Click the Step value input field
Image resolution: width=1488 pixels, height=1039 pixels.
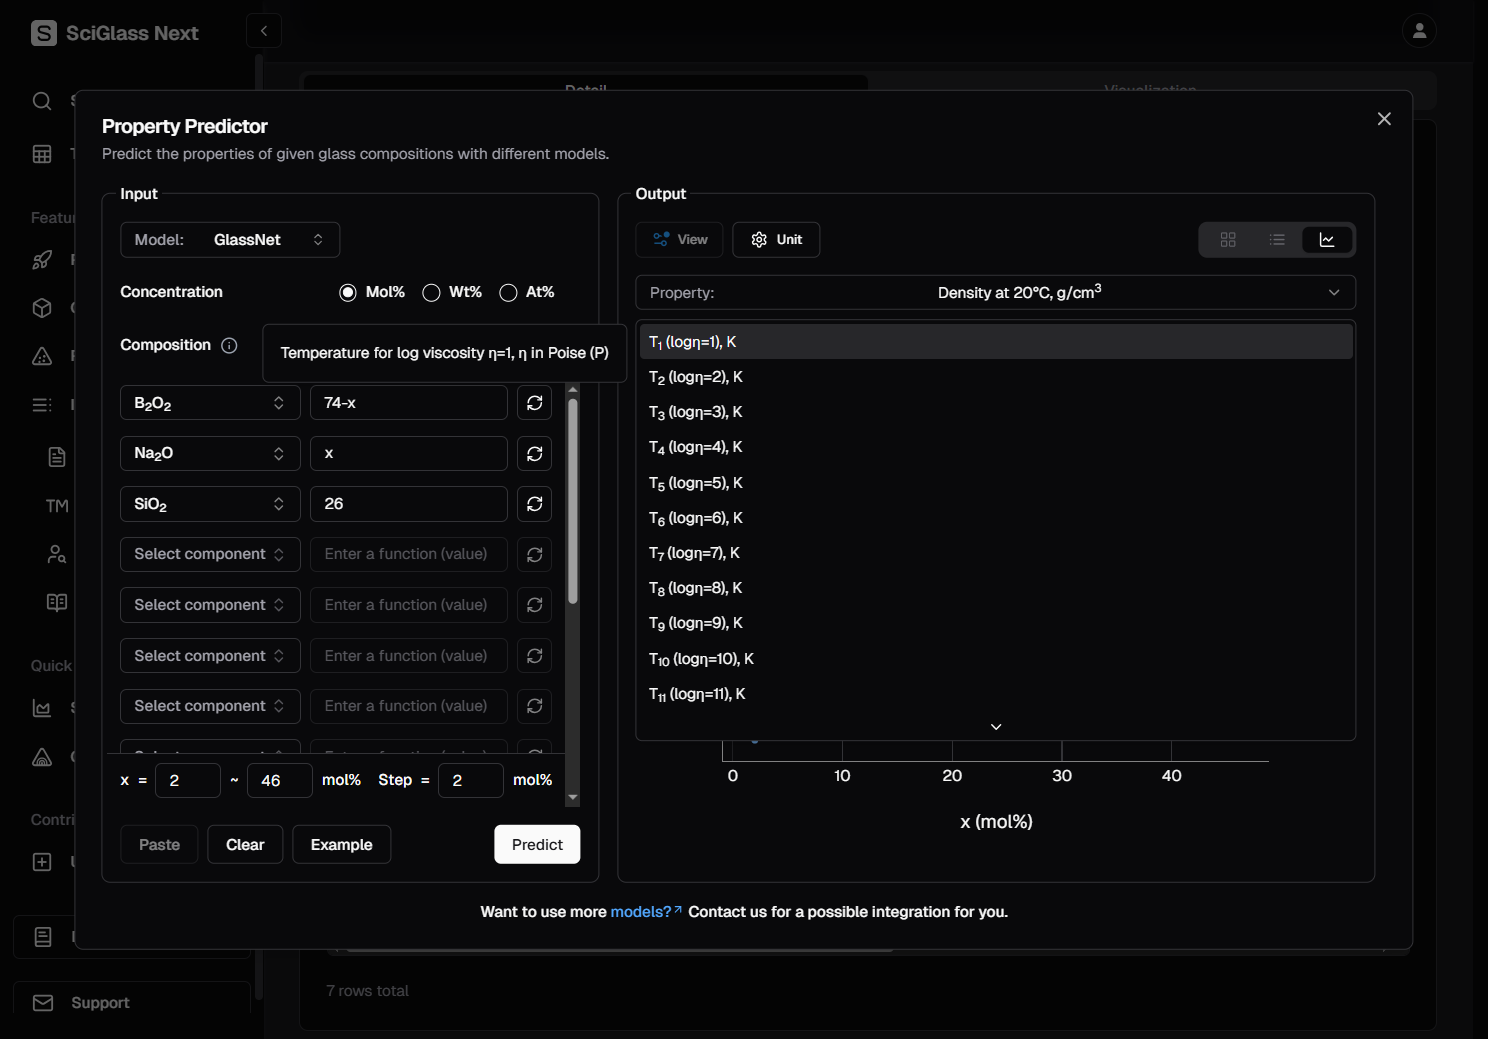(470, 781)
